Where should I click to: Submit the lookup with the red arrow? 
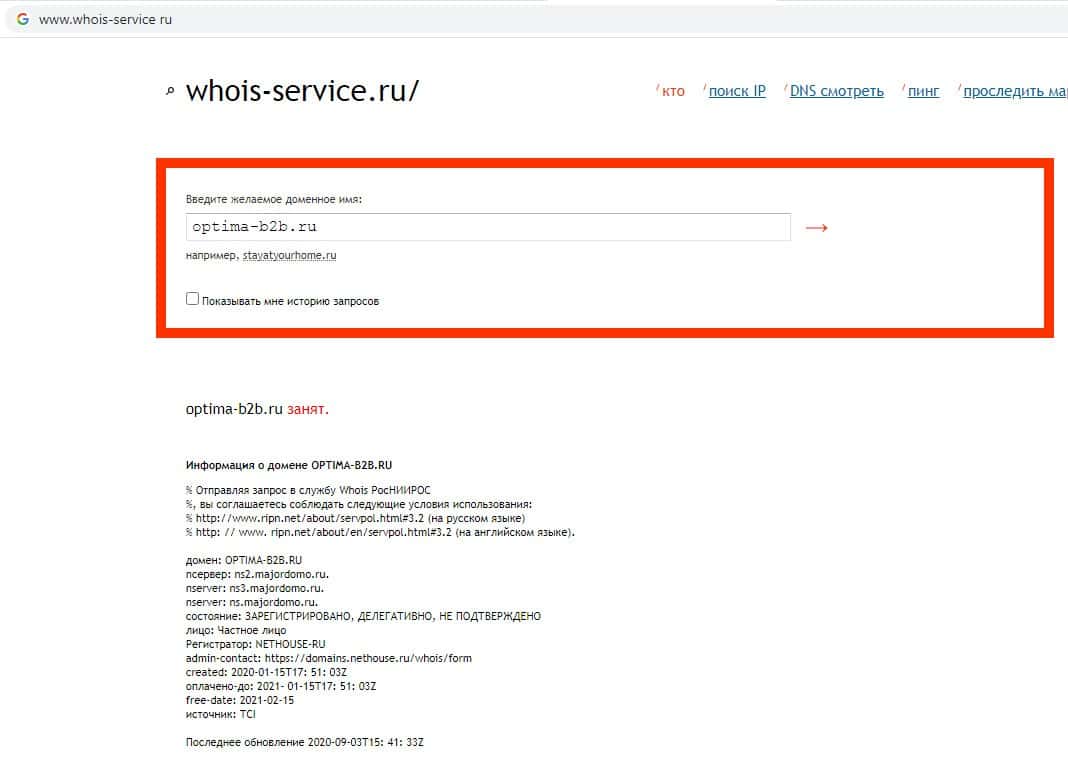point(816,228)
